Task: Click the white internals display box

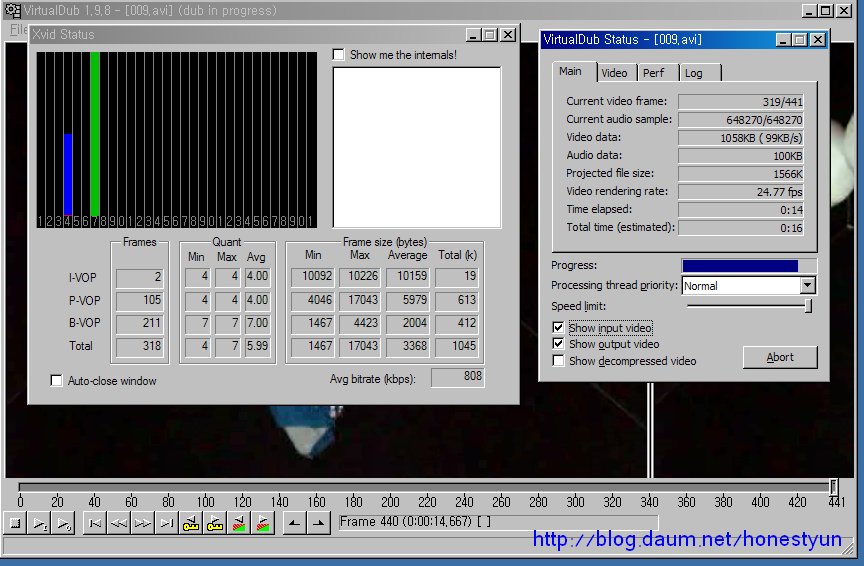Action: coord(417,147)
